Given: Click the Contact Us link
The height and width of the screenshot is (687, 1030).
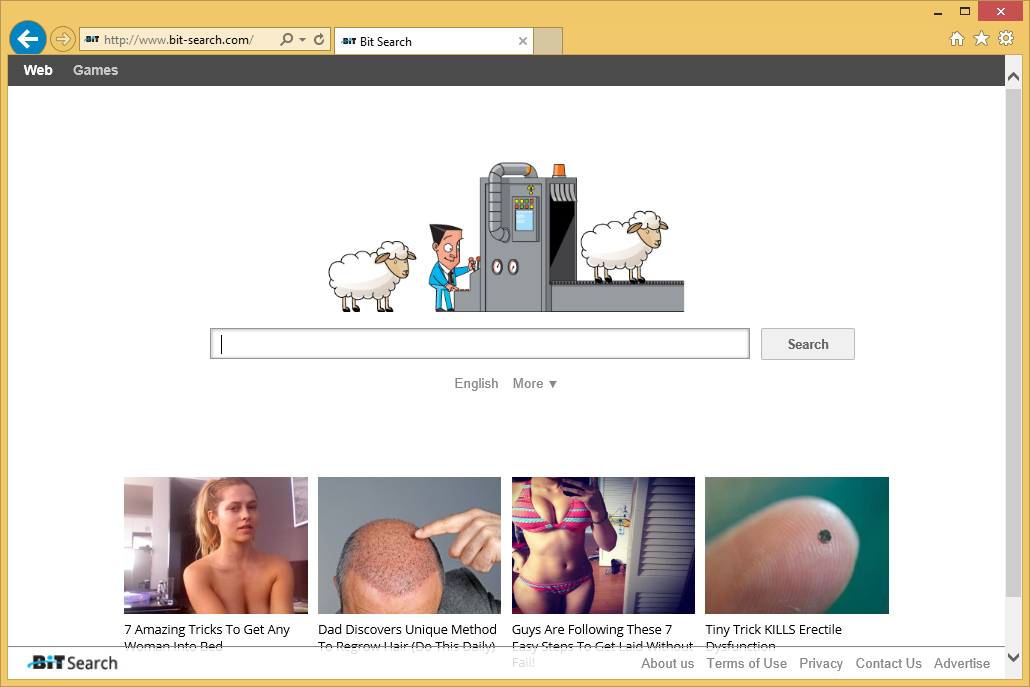Looking at the screenshot, I should pyautogui.click(x=888, y=663).
